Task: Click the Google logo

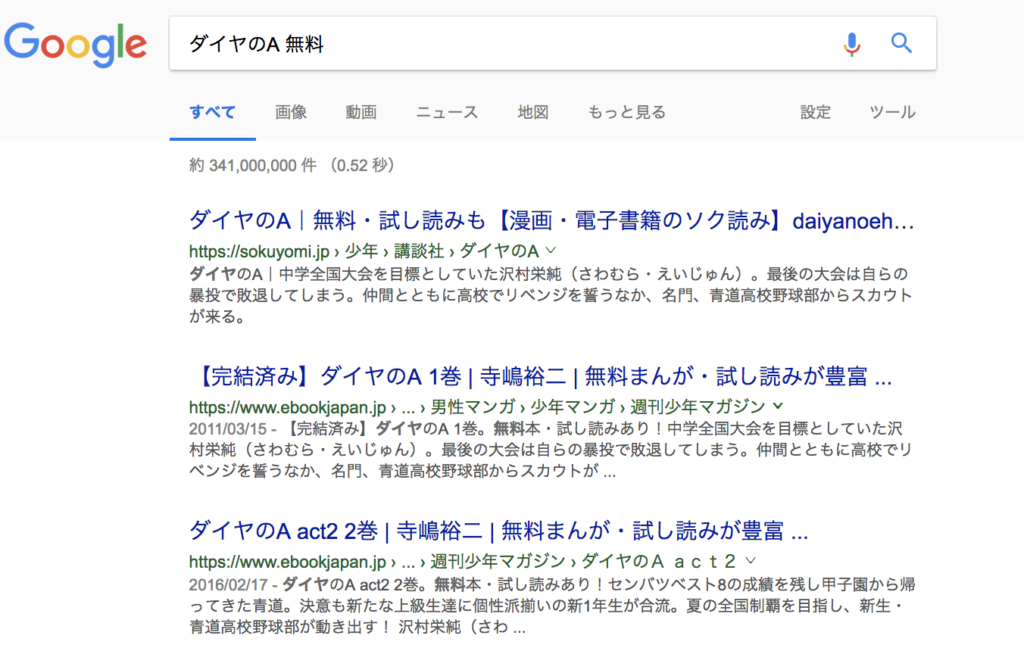Action: 75,44
